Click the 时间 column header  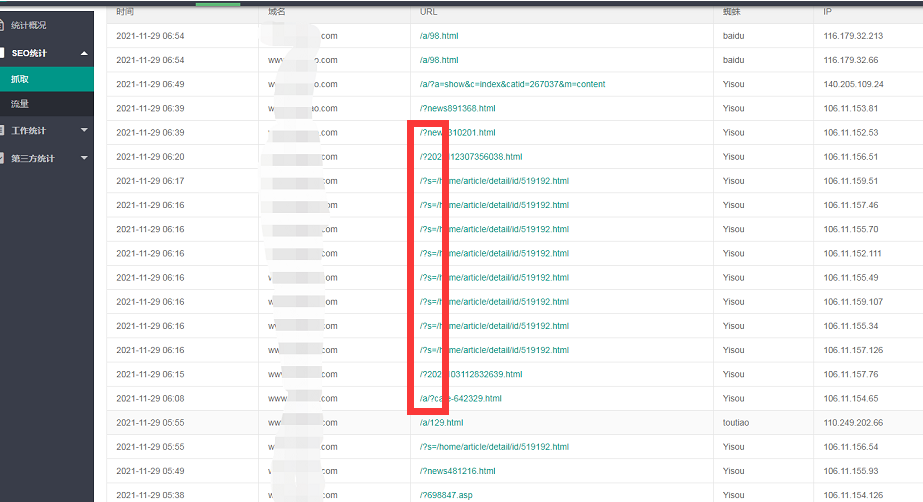pyautogui.click(x=125, y=11)
